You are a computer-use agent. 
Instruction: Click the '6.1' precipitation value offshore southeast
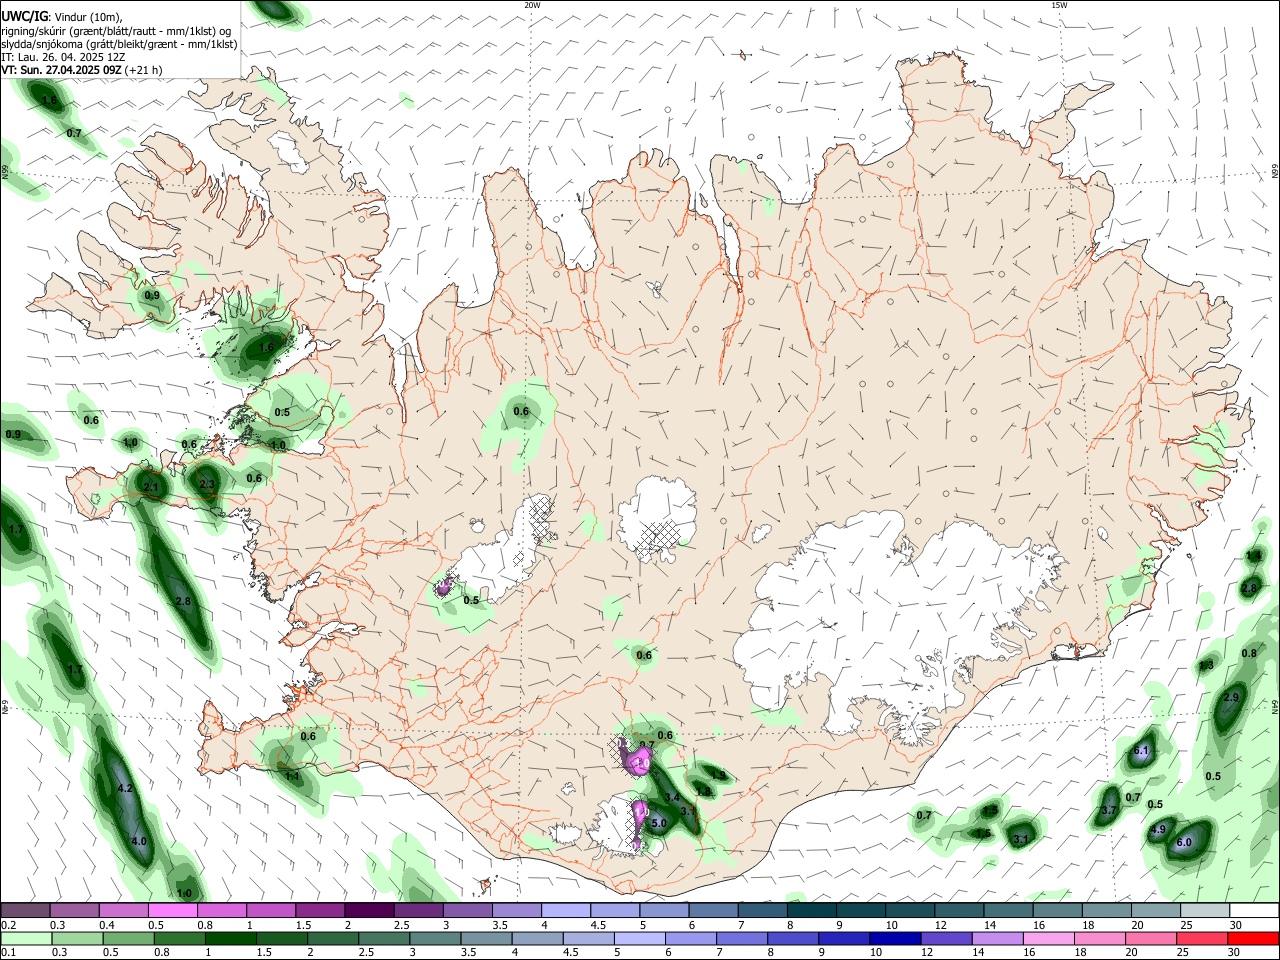[x=1141, y=751]
